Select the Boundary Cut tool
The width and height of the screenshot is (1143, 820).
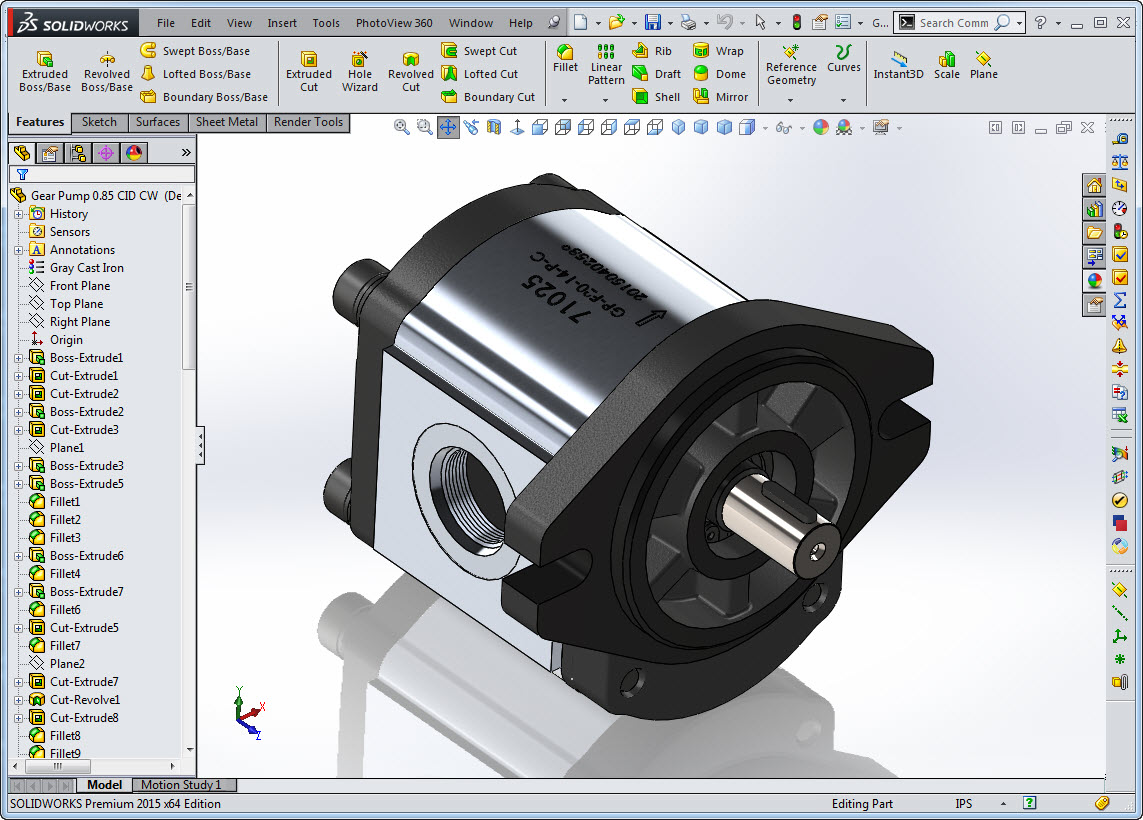[x=488, y=96]
